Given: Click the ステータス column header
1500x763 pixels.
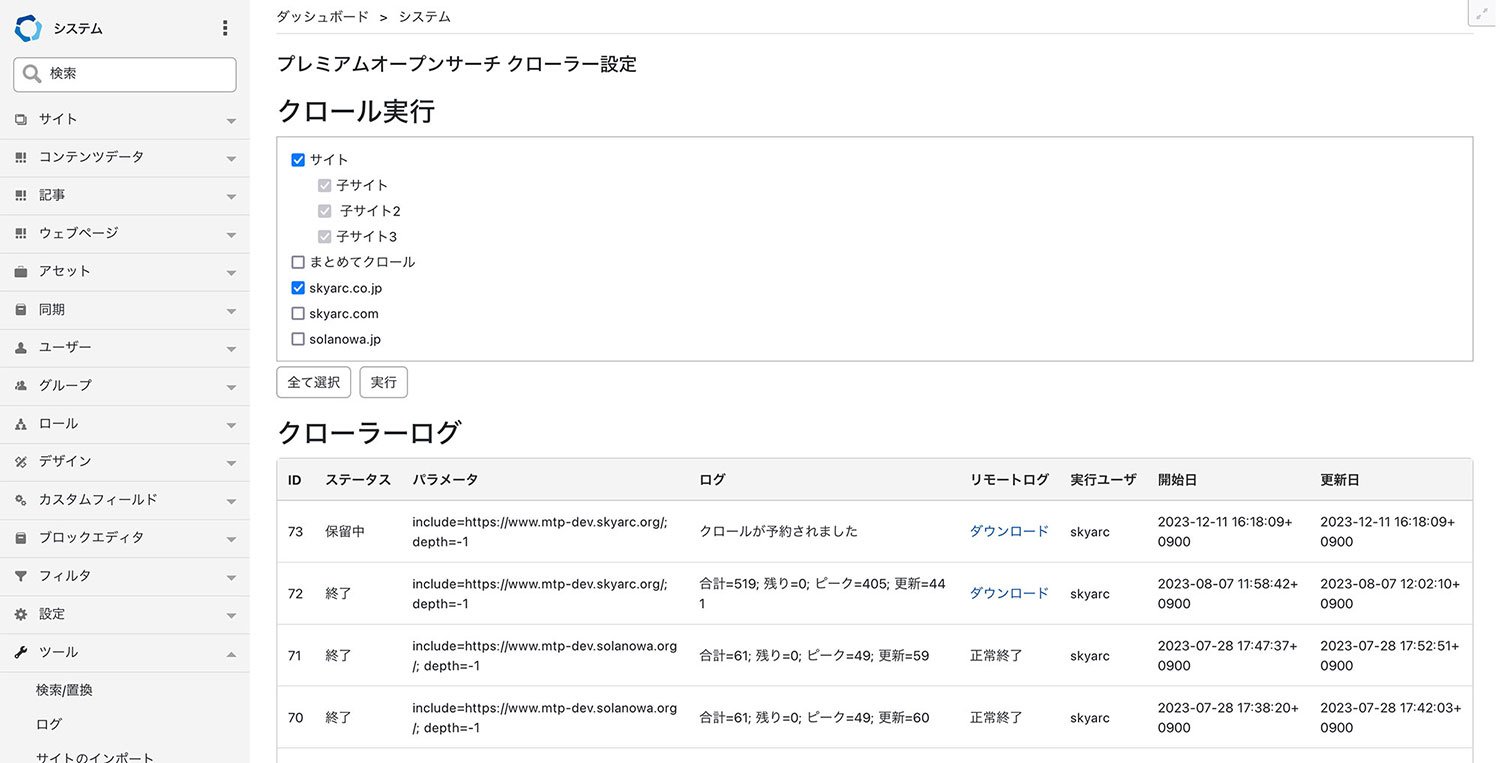Looking at the screenshot, I should (x=358, y=480).
